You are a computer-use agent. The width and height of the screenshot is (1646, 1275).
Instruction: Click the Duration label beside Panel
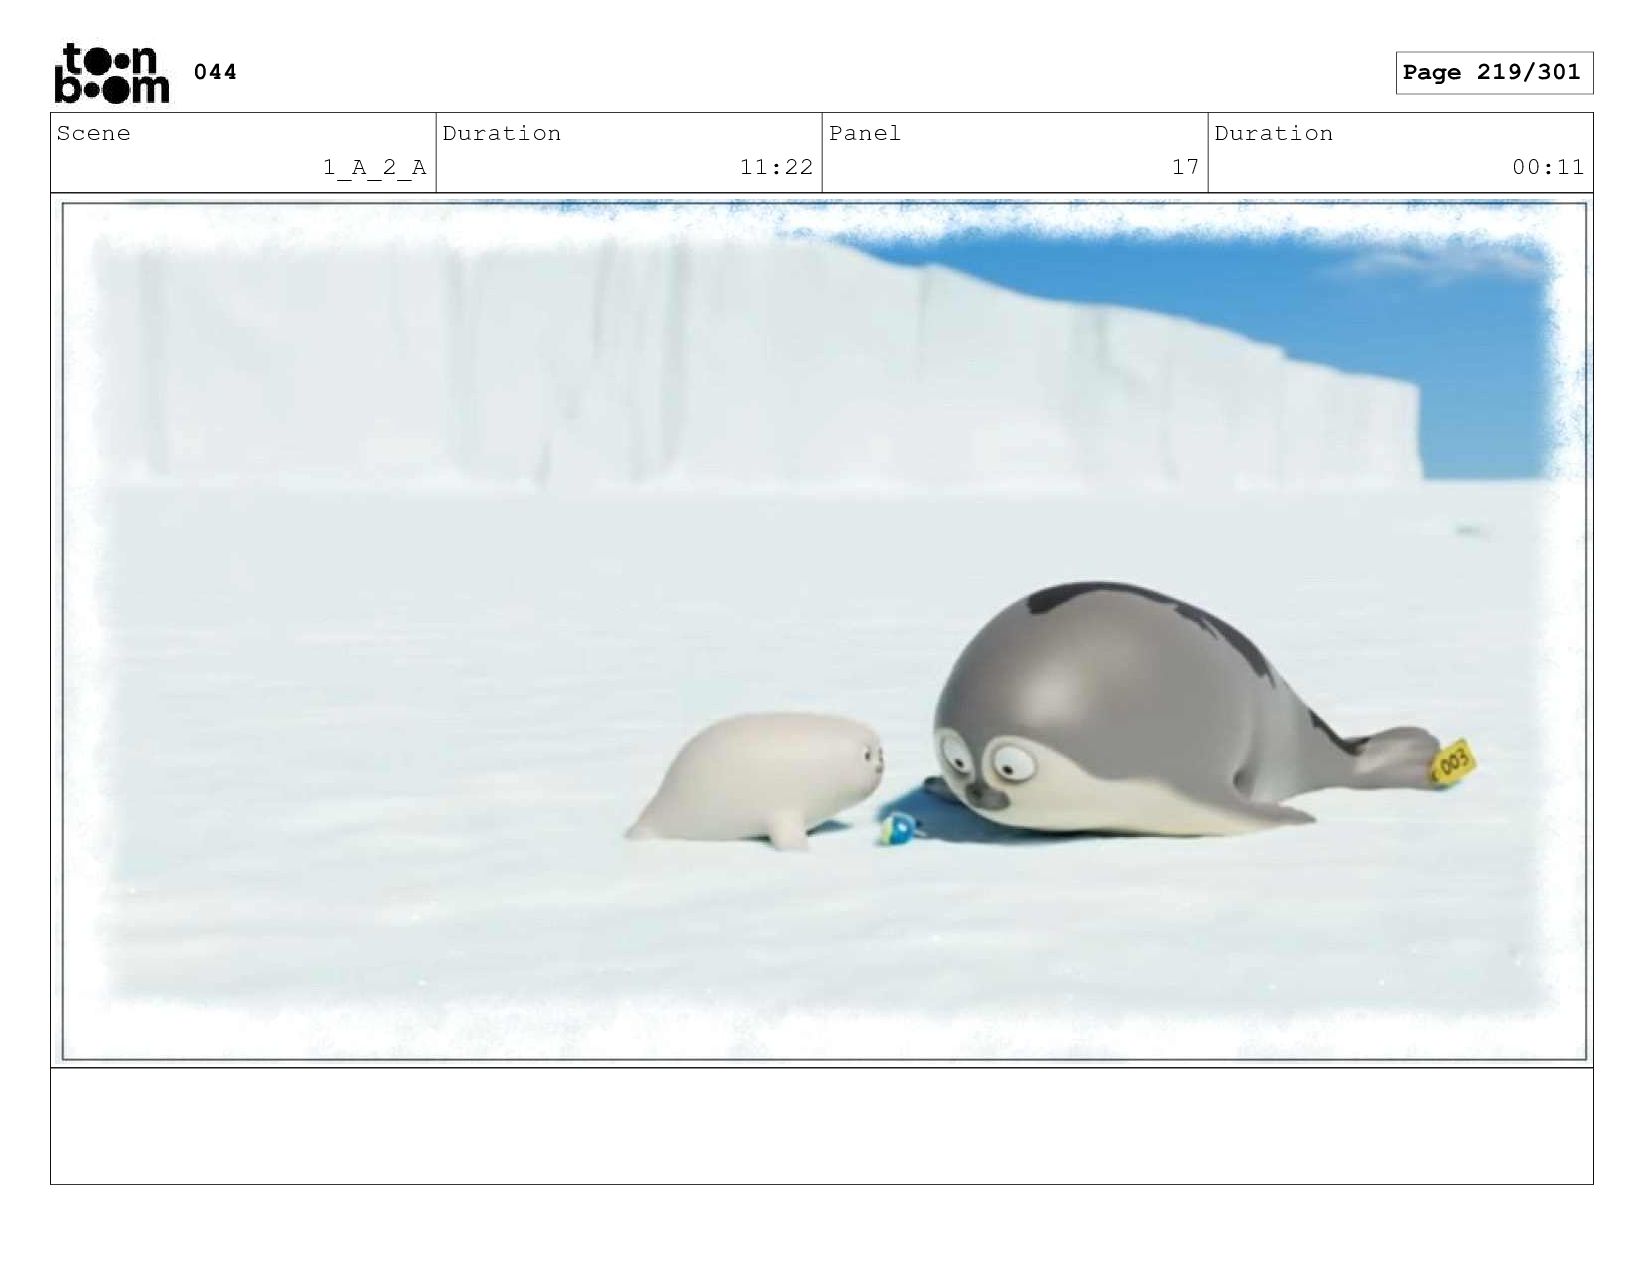pos(1273,134)
